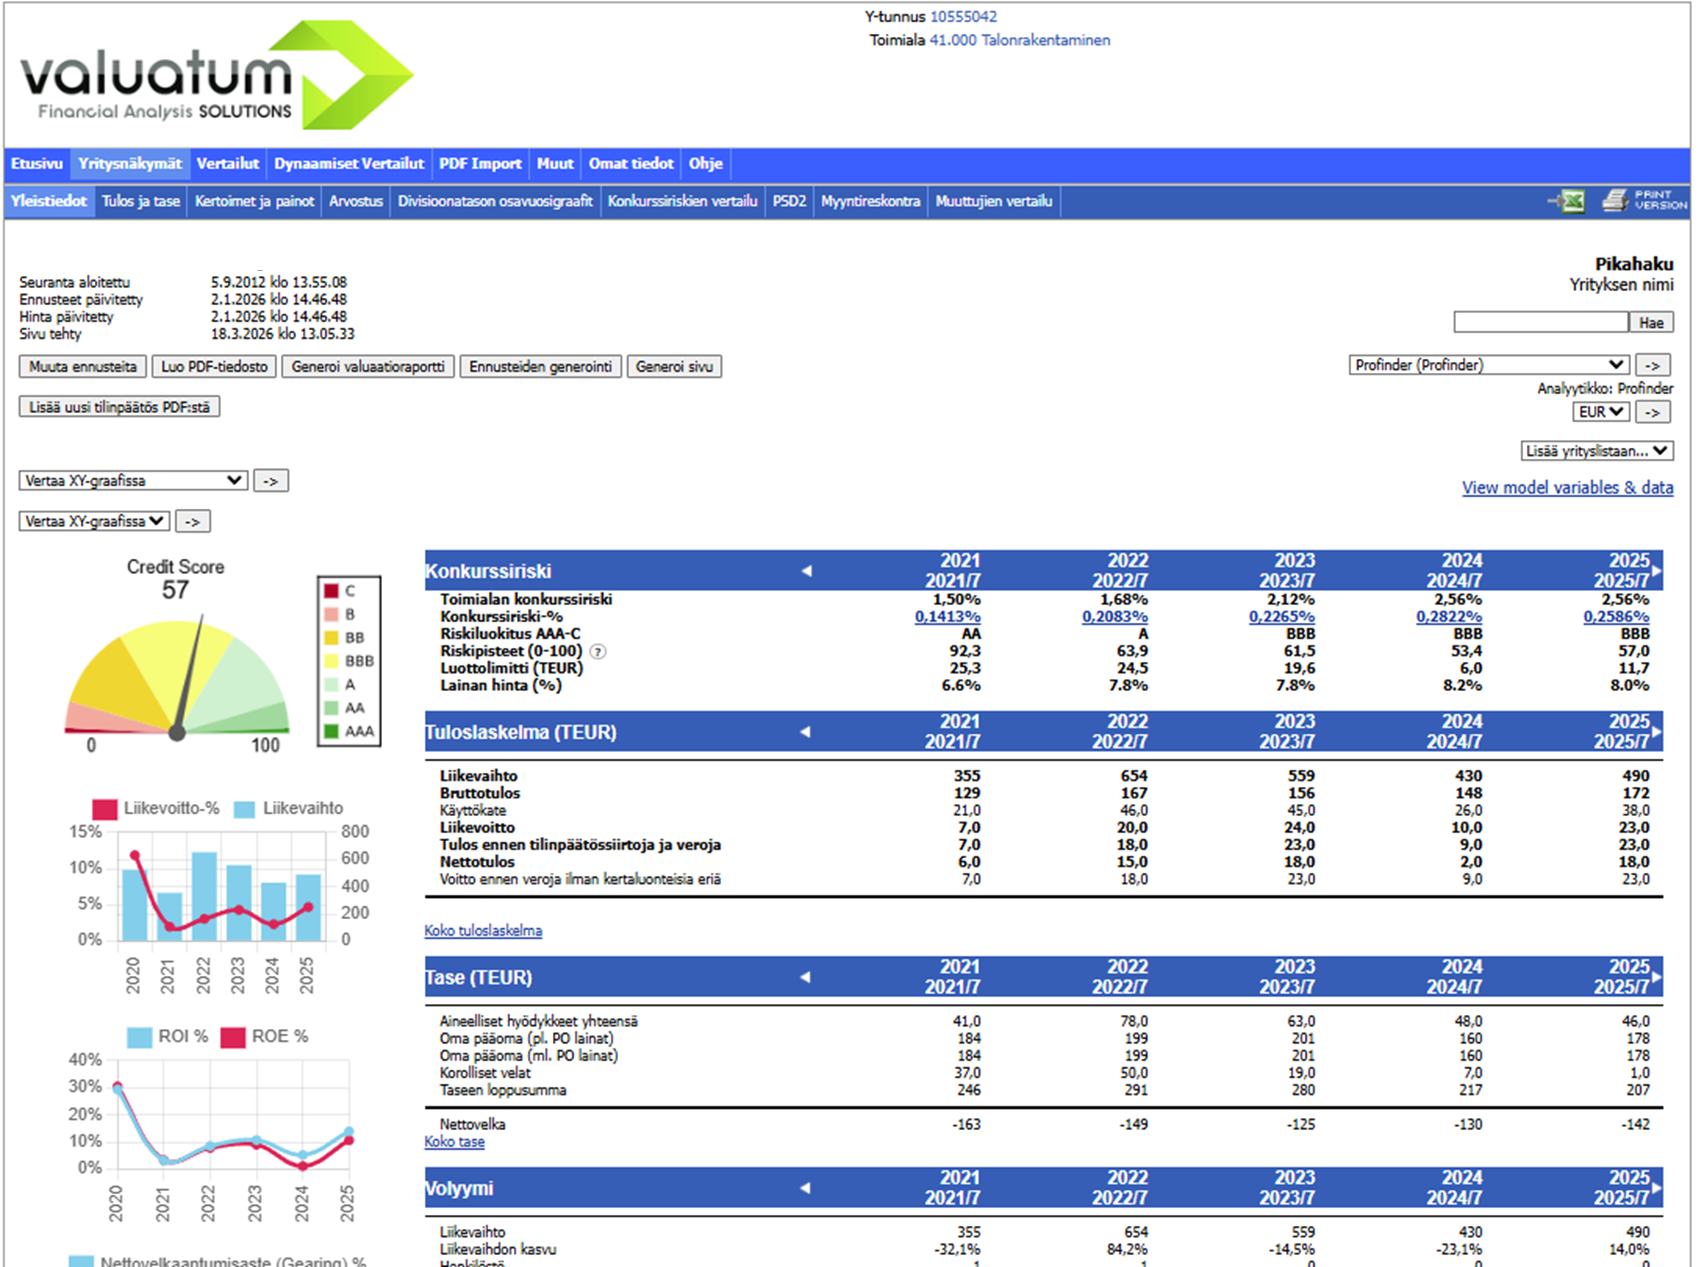The image size is (1704, 1267).
Task: Click the Valuatum logo
Action: [216, 76]
